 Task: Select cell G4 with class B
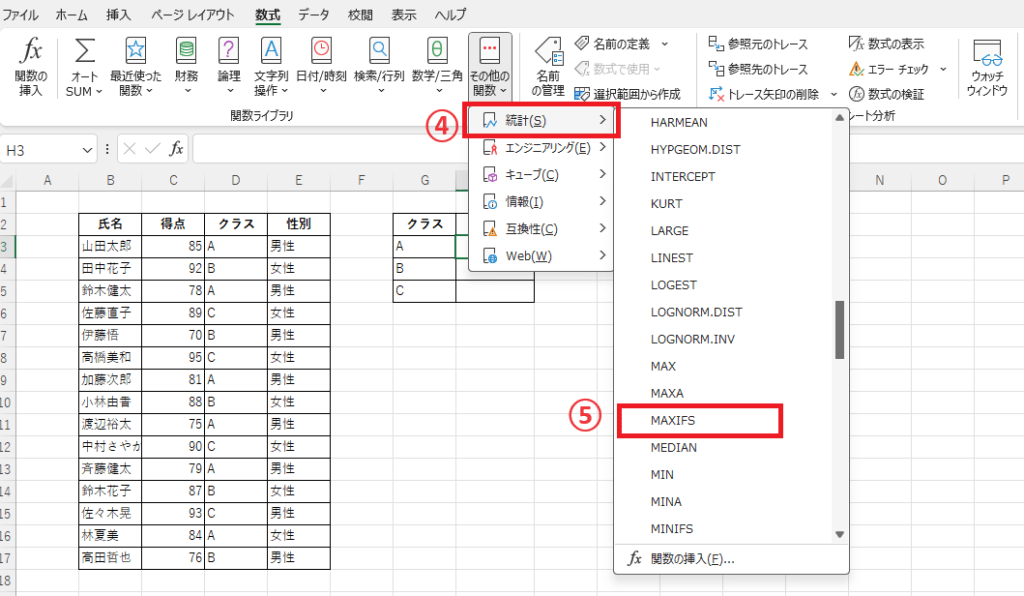[424, 268]
